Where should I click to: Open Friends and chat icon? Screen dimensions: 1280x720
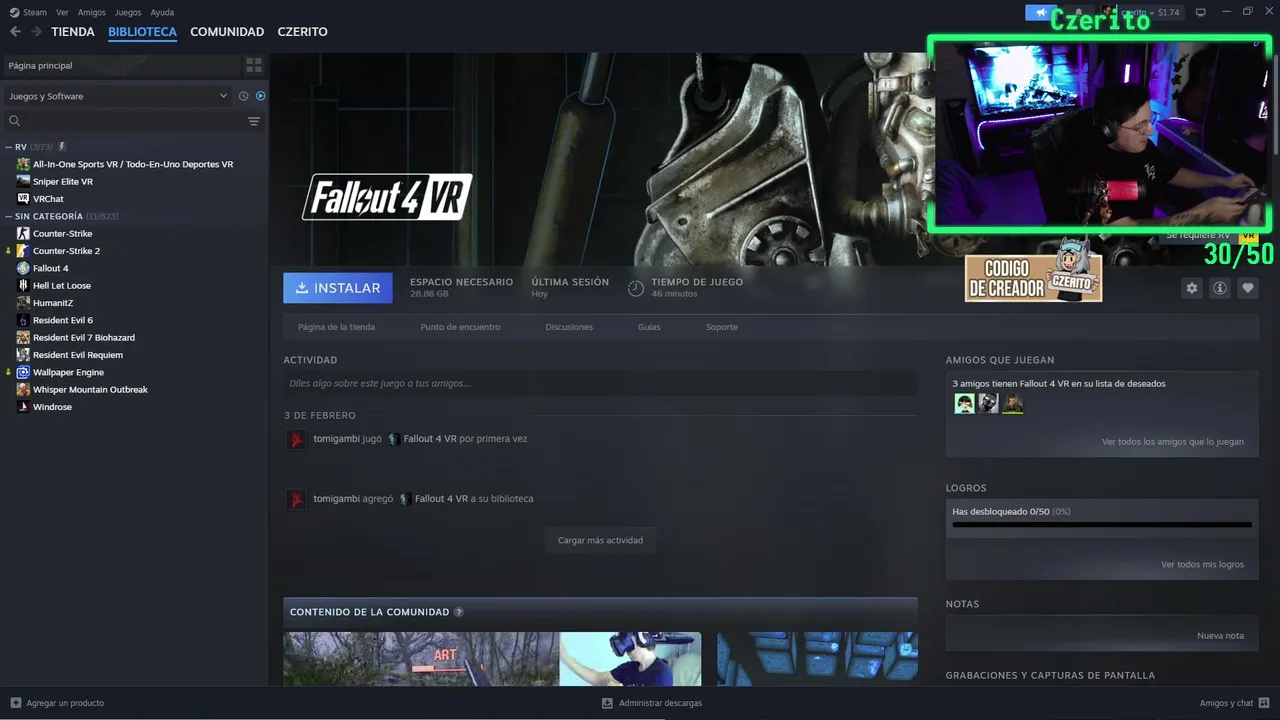coord(1264,703)
